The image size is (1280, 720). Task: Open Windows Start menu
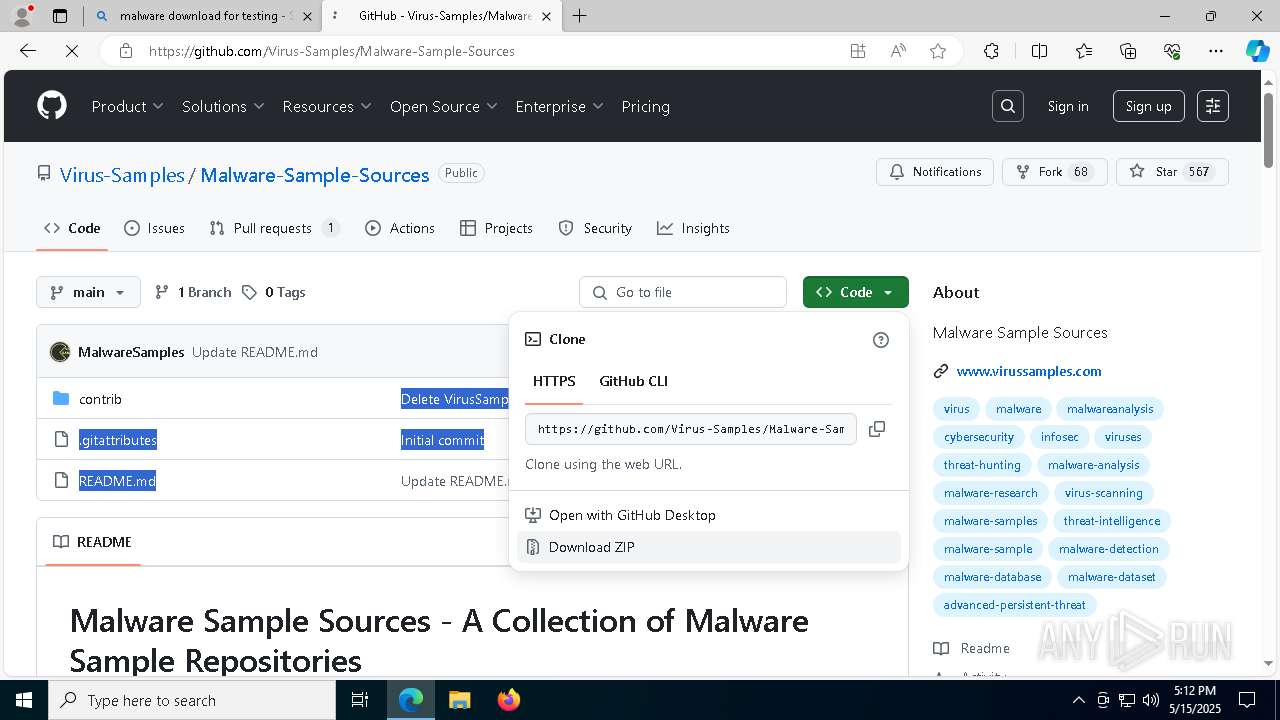pyautogui.click(x=23, y=700)
